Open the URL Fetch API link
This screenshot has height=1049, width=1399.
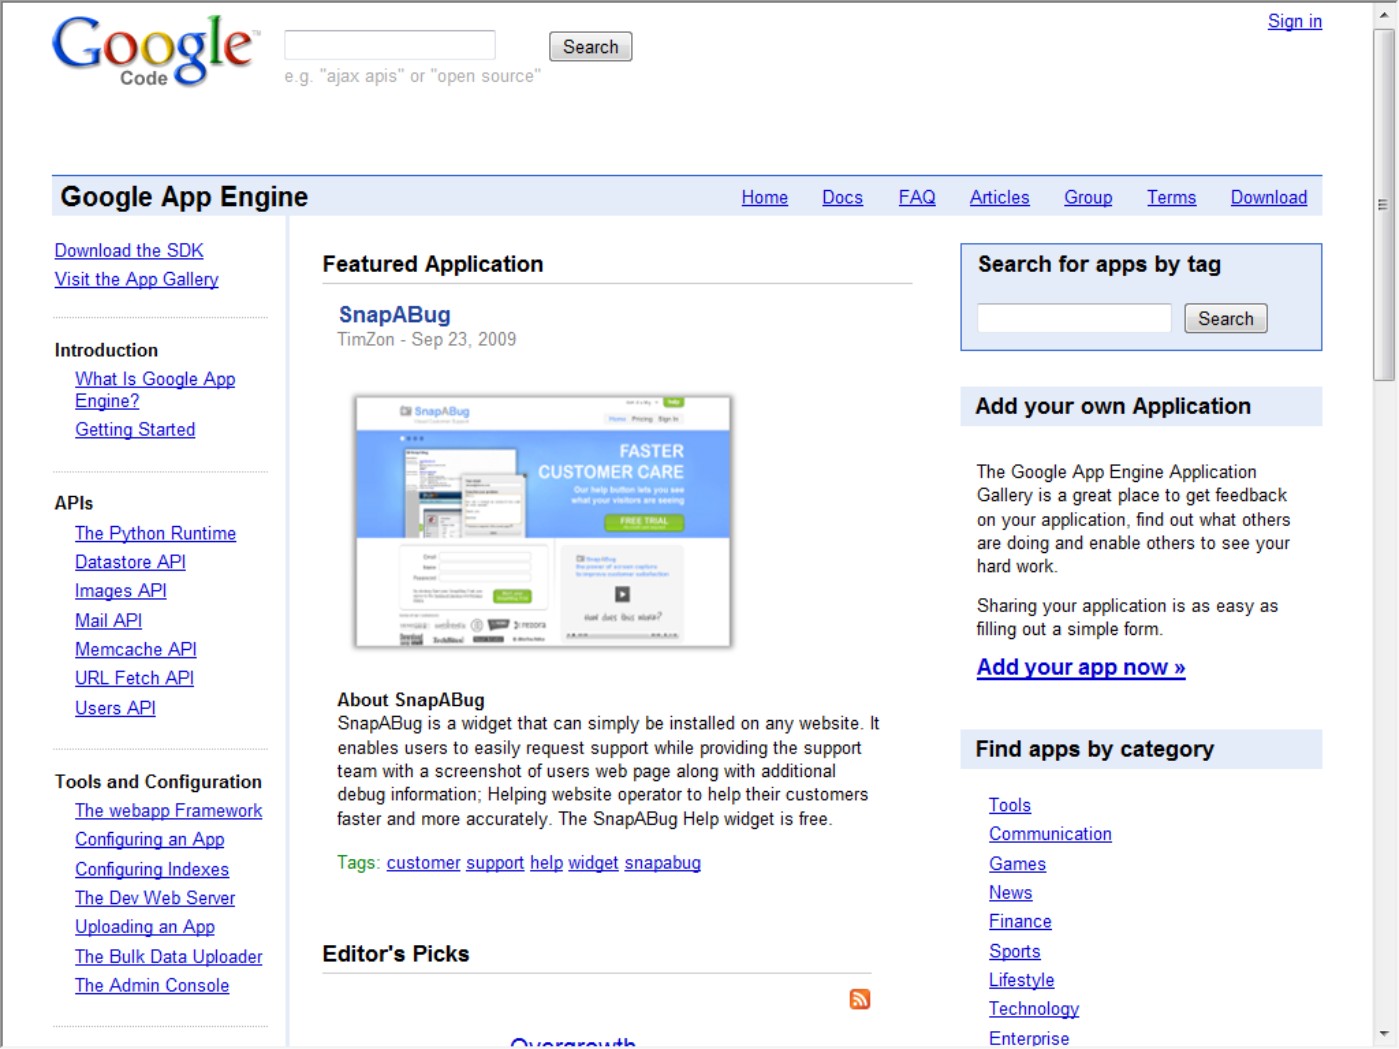point(135,679)
